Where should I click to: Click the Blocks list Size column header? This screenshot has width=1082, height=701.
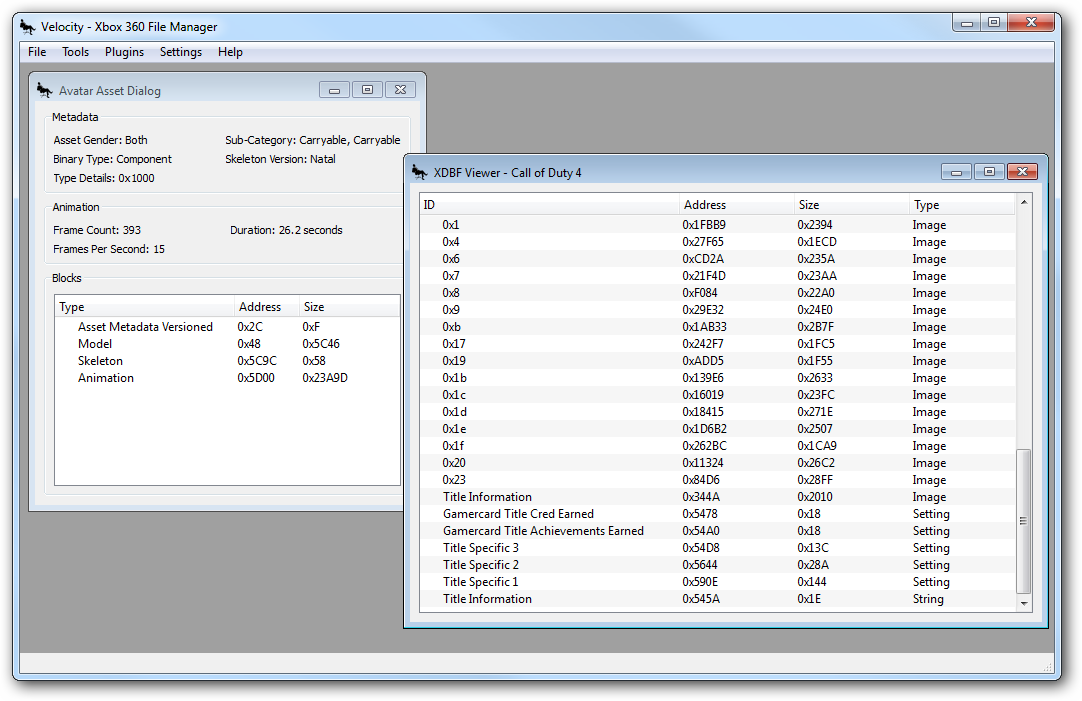[x=349, y=307]
